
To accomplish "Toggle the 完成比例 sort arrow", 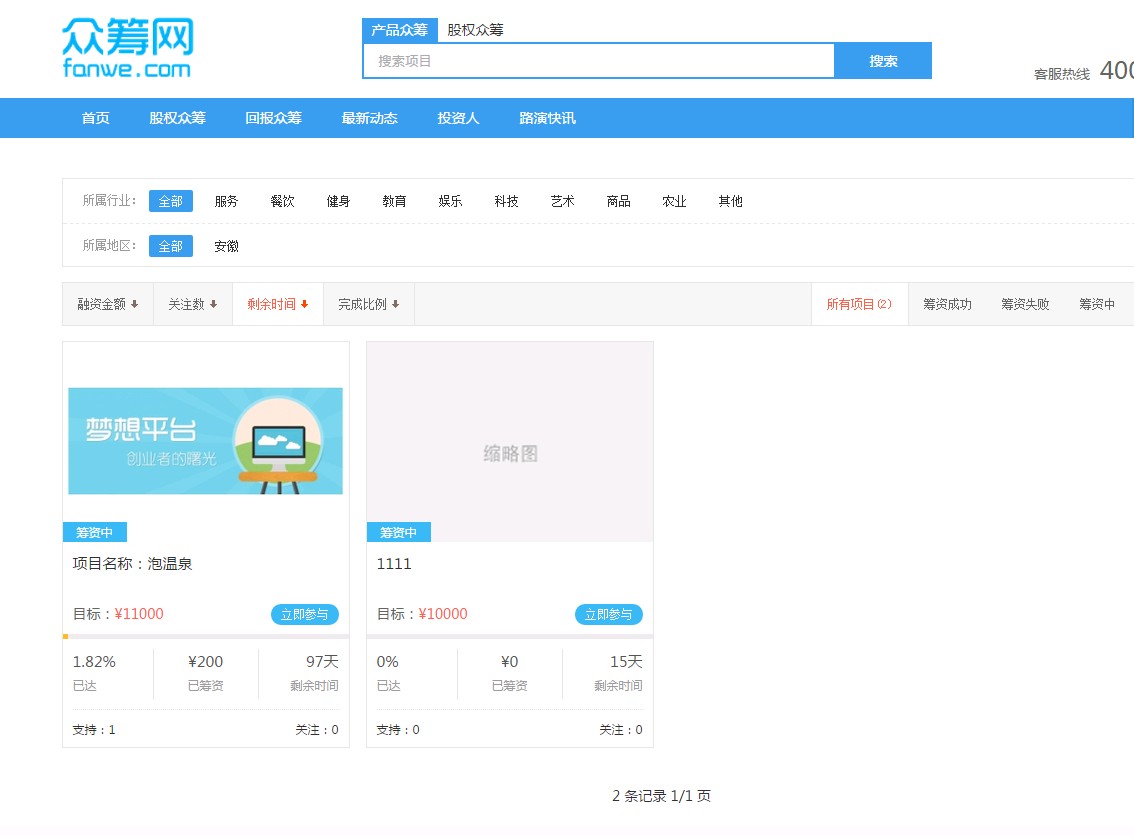I will pos(366,303).
